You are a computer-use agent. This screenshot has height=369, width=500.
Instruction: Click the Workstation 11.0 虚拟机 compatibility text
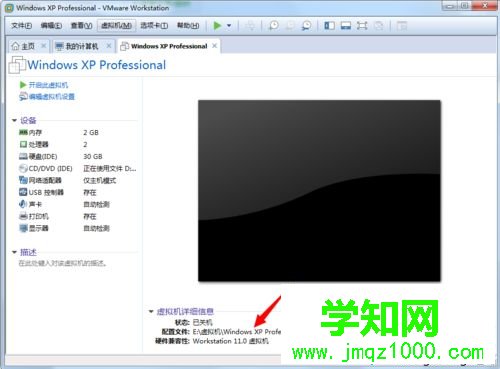tap(230, 341)
